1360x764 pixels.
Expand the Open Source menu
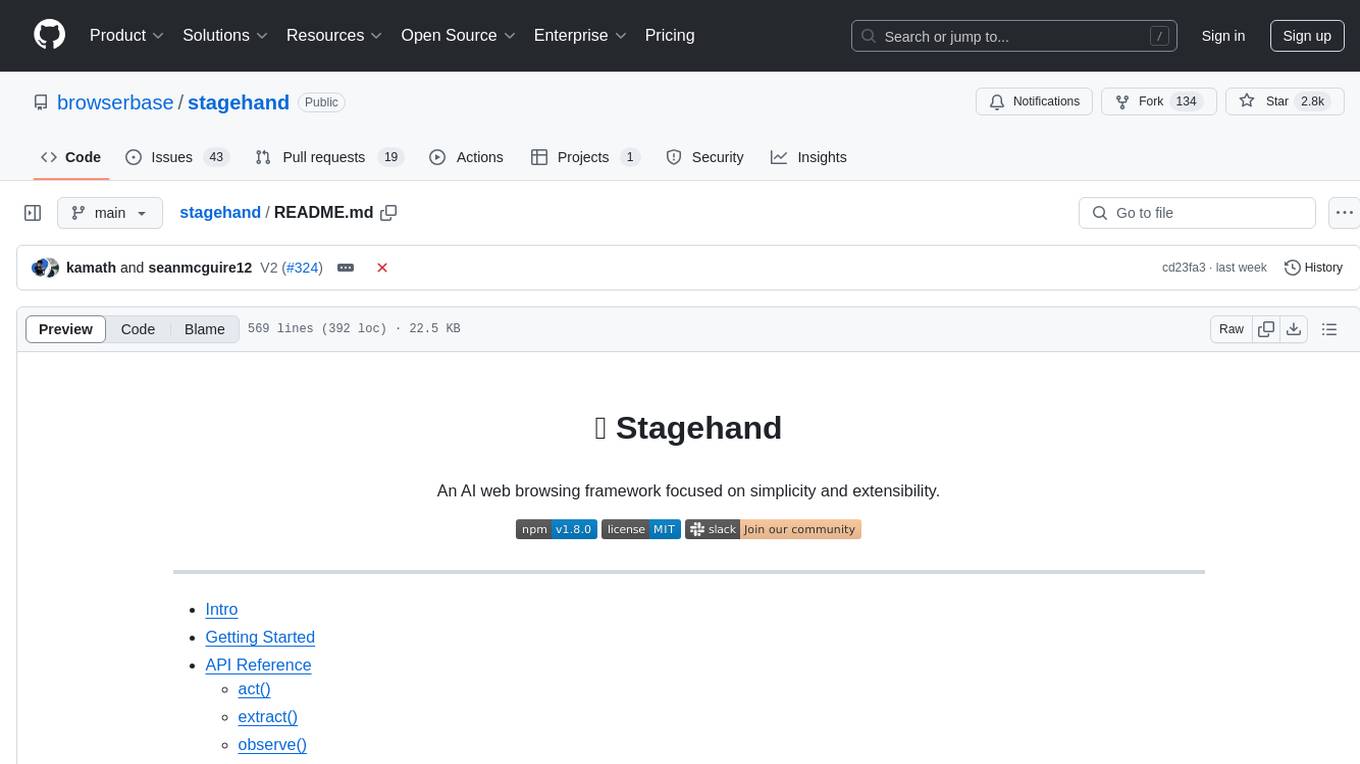[x=458, y=35]
